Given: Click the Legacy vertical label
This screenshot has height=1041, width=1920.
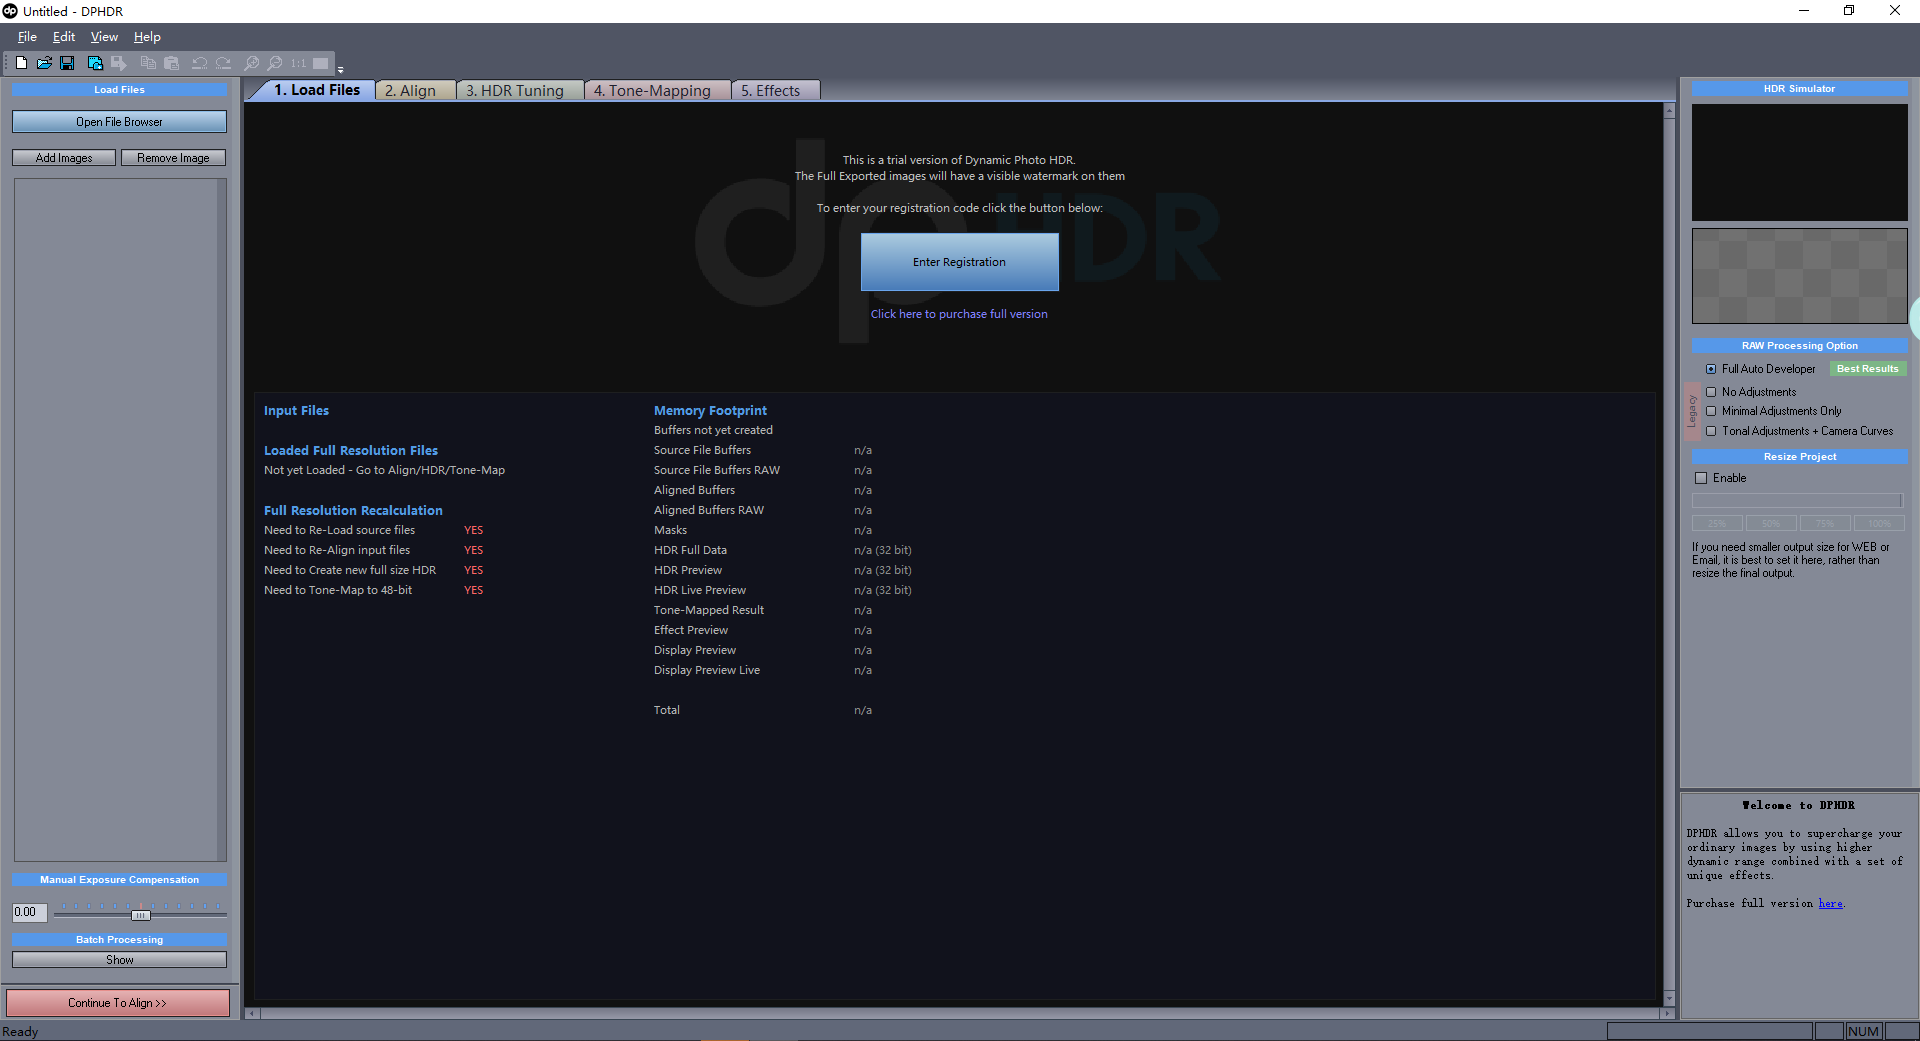Looking at the screenshot, I should tap(1692, 411).
